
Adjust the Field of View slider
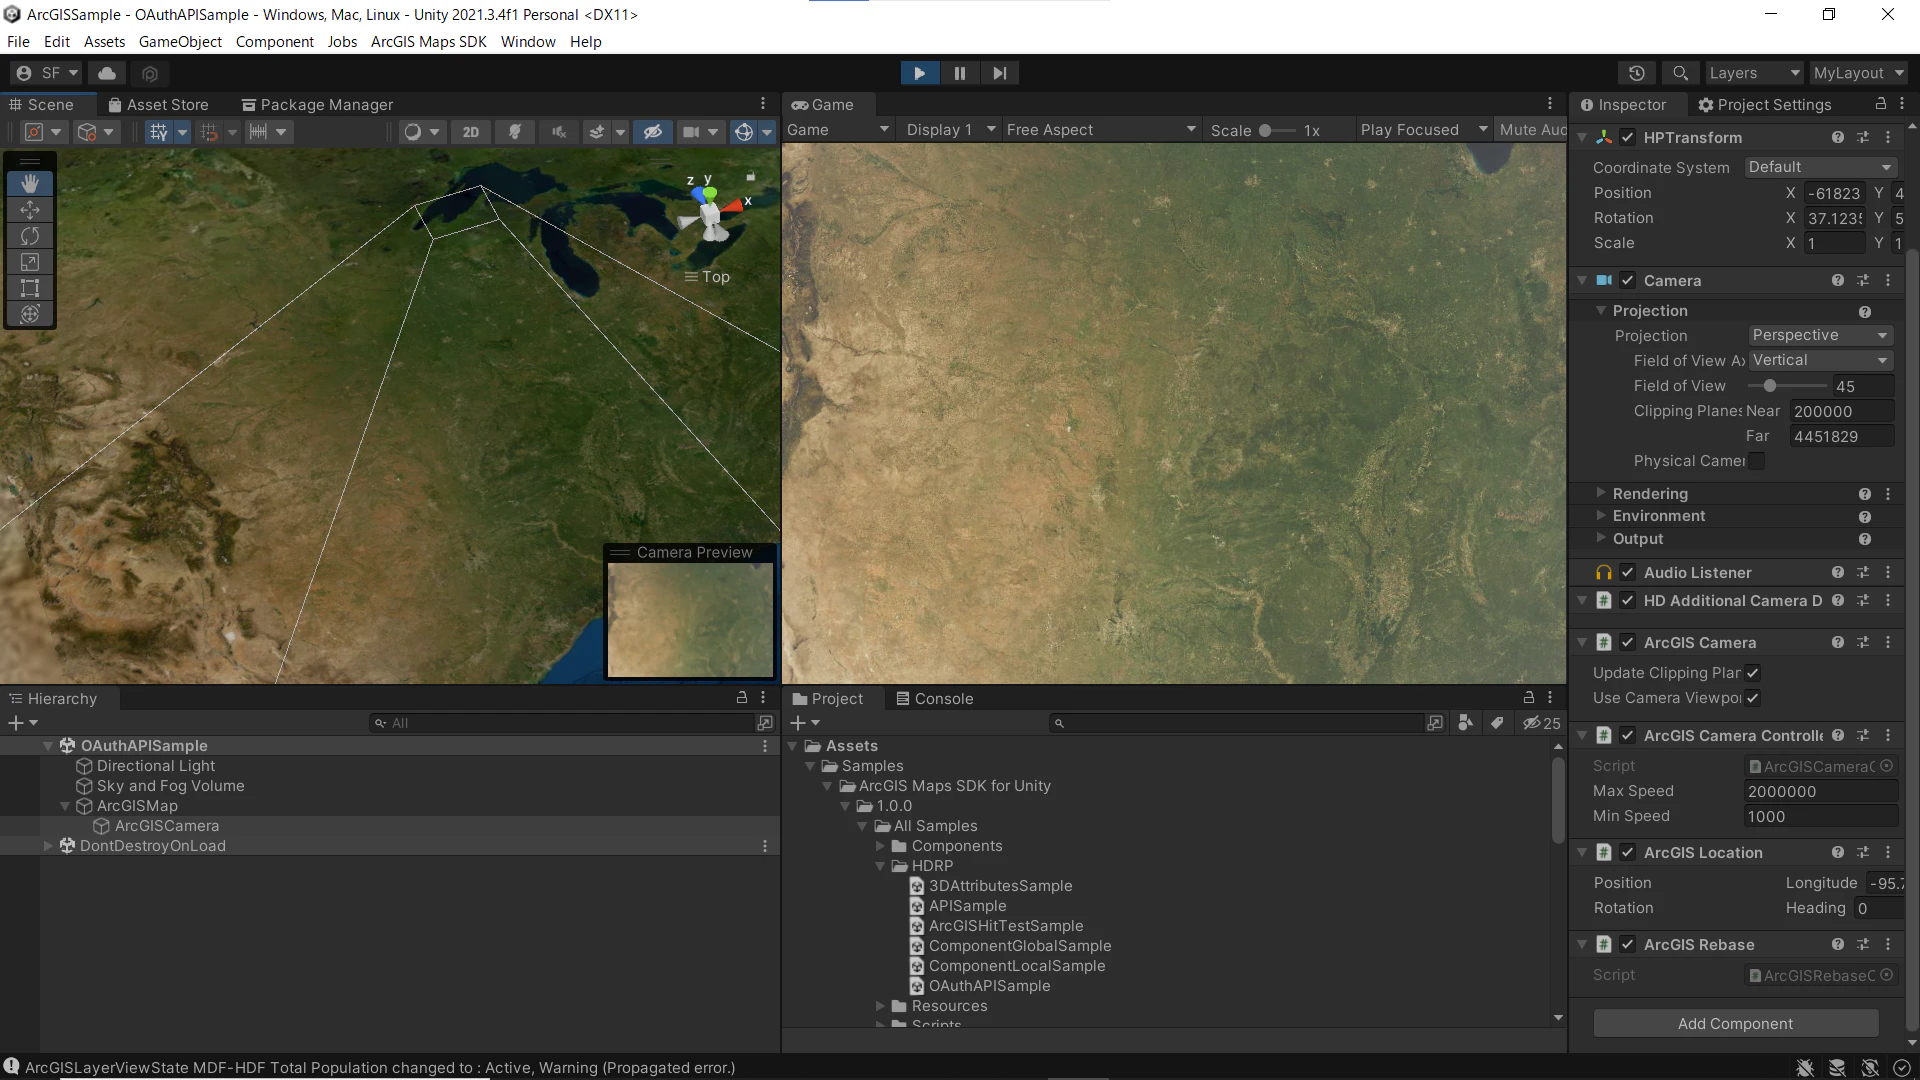click(x=1770, y=386)
